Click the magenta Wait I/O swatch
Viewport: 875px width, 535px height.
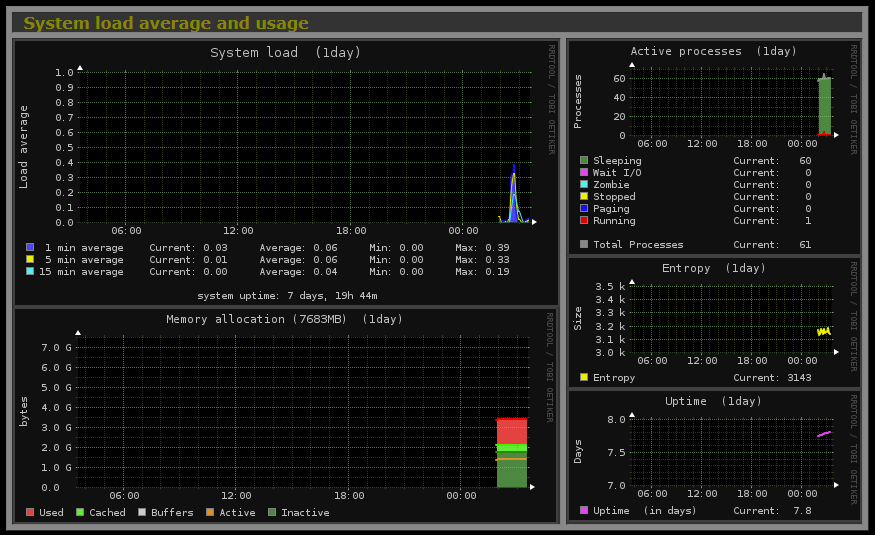pos(584,172)
